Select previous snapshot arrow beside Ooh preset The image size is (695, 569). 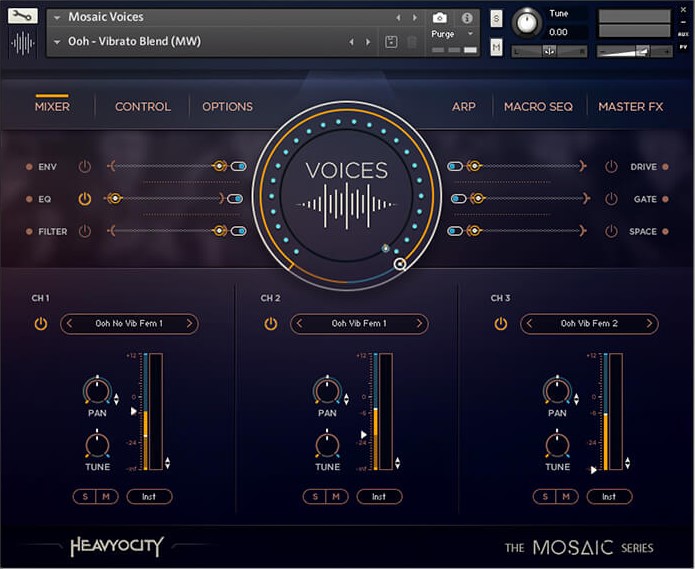[x=351, y=42]
